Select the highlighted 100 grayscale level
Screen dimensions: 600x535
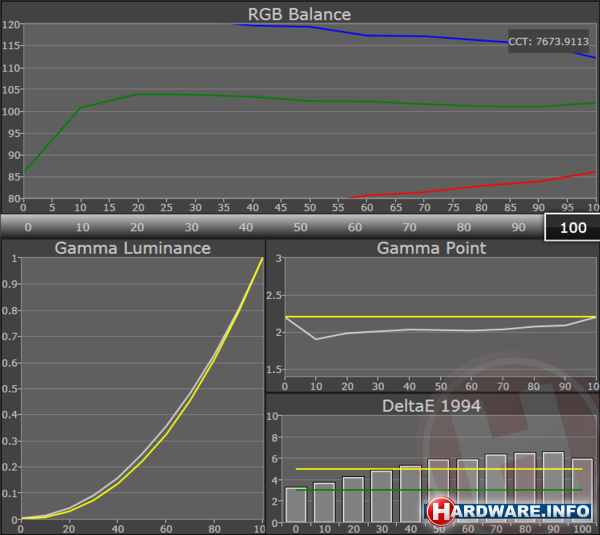tap(573, 228)
